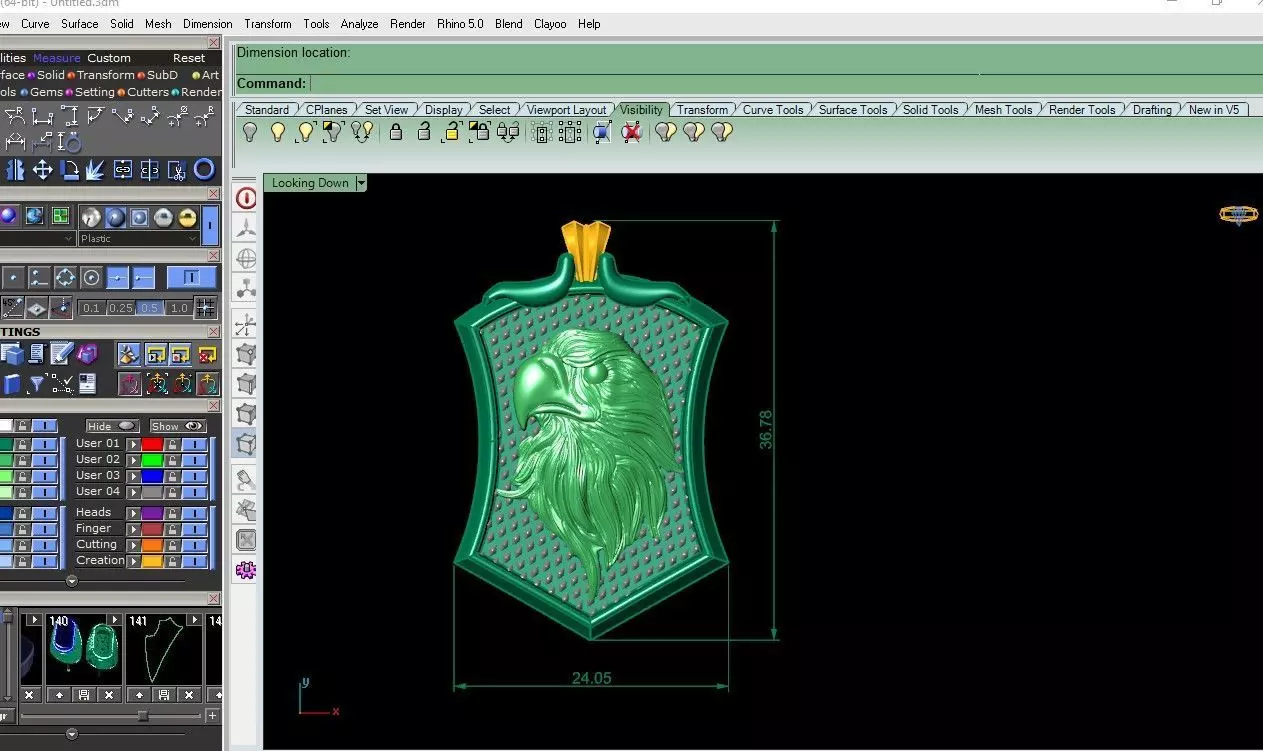This screenshot has width=1263, height=751.
Task: Expand the User 01 layer arrow
Action: pos(133,444)
